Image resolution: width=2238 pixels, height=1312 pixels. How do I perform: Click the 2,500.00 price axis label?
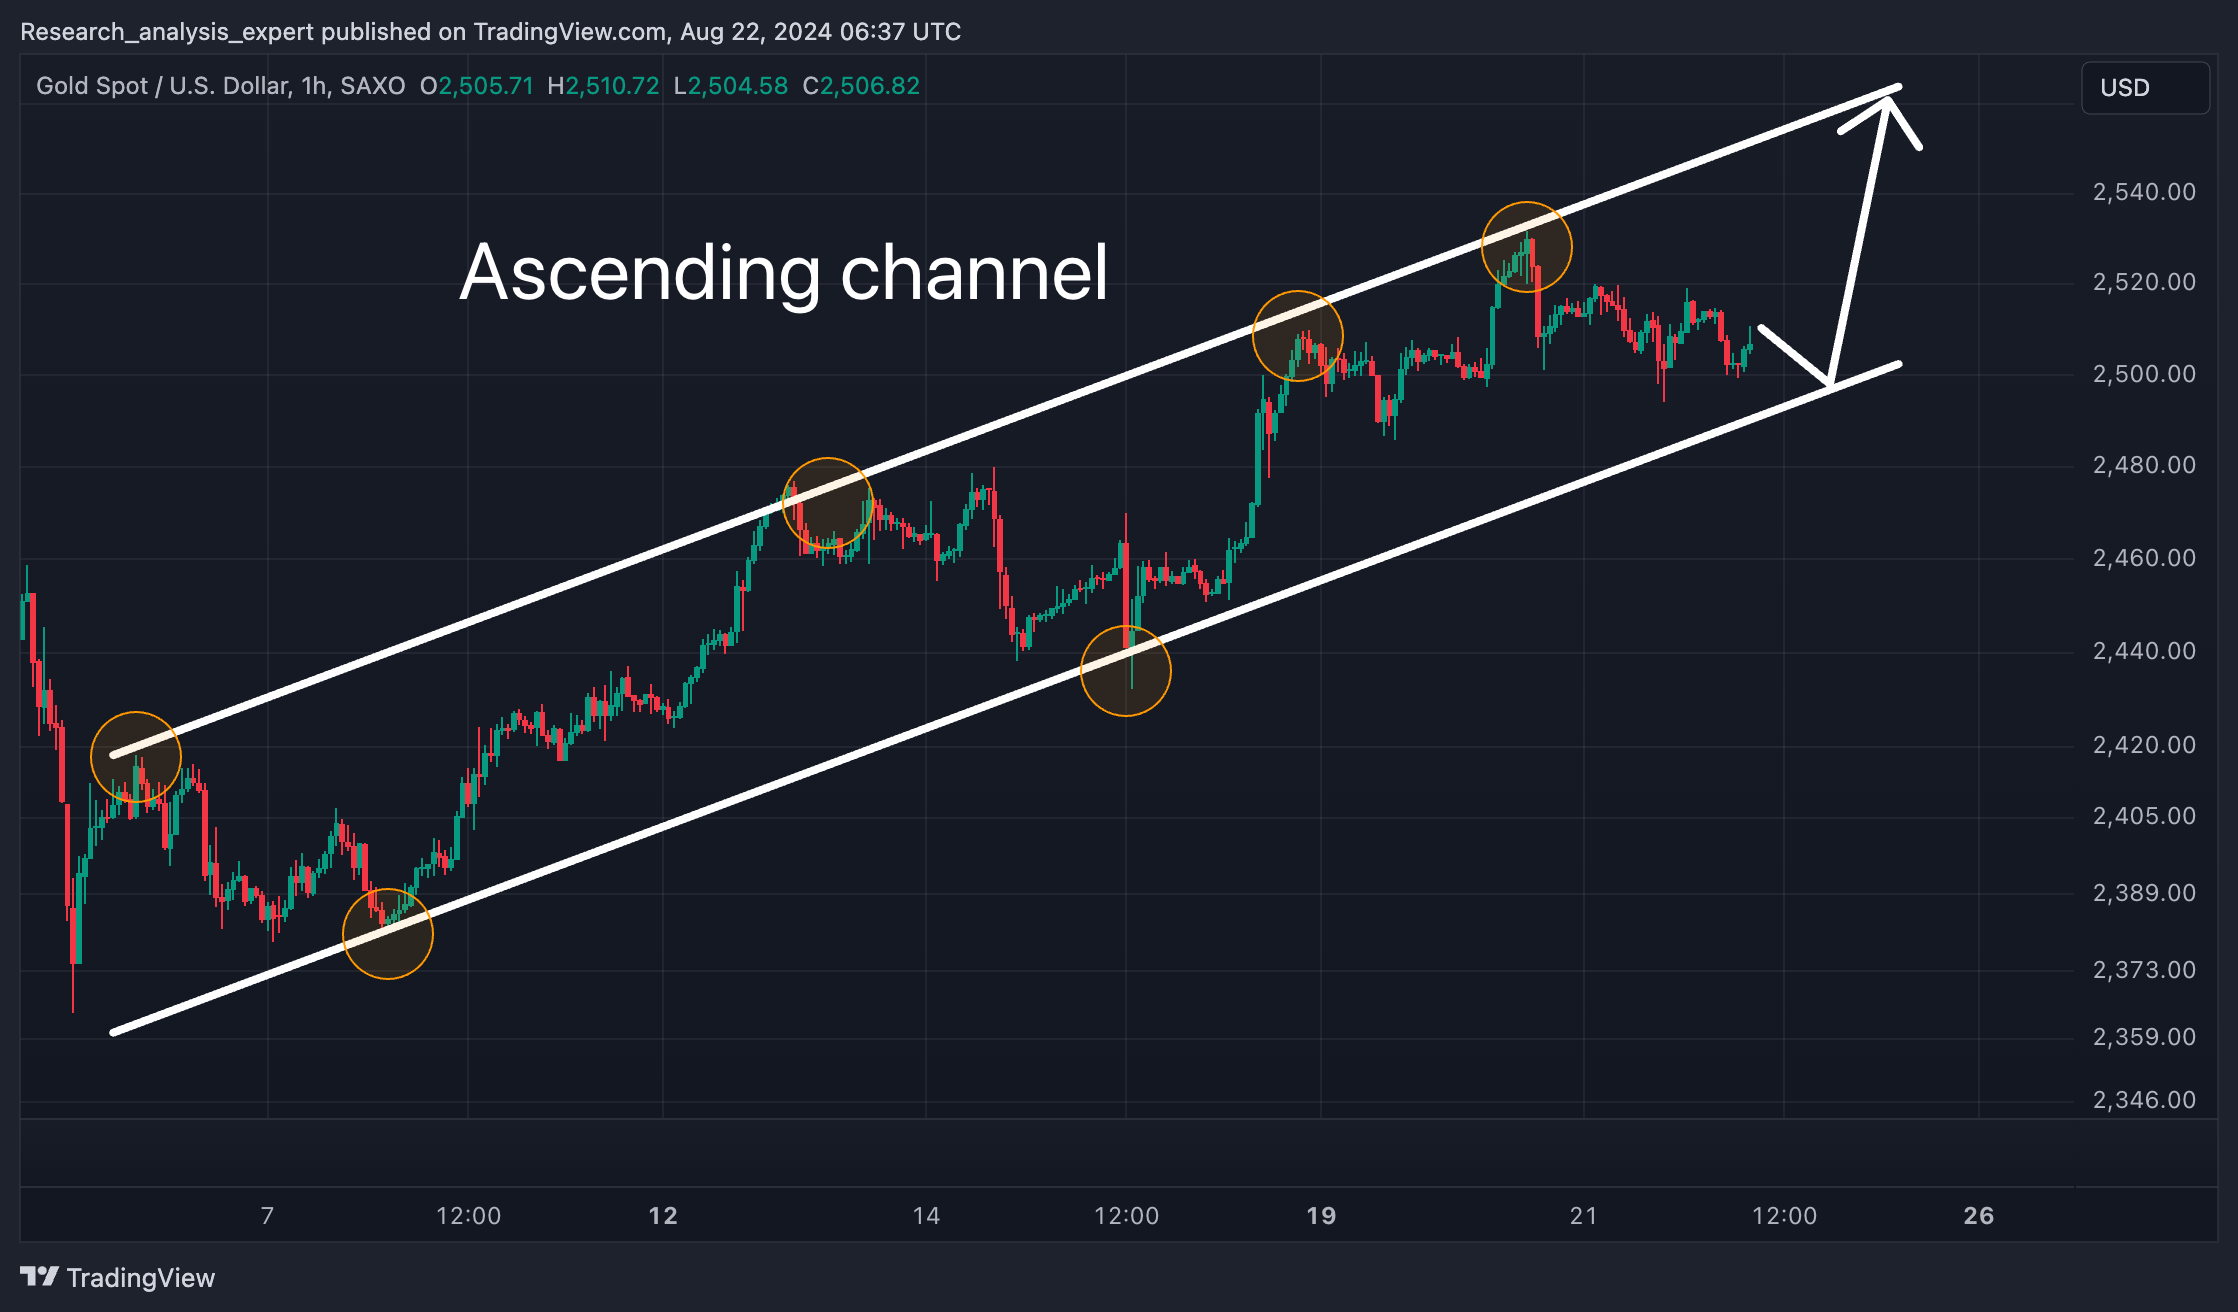coord(2144,374)
